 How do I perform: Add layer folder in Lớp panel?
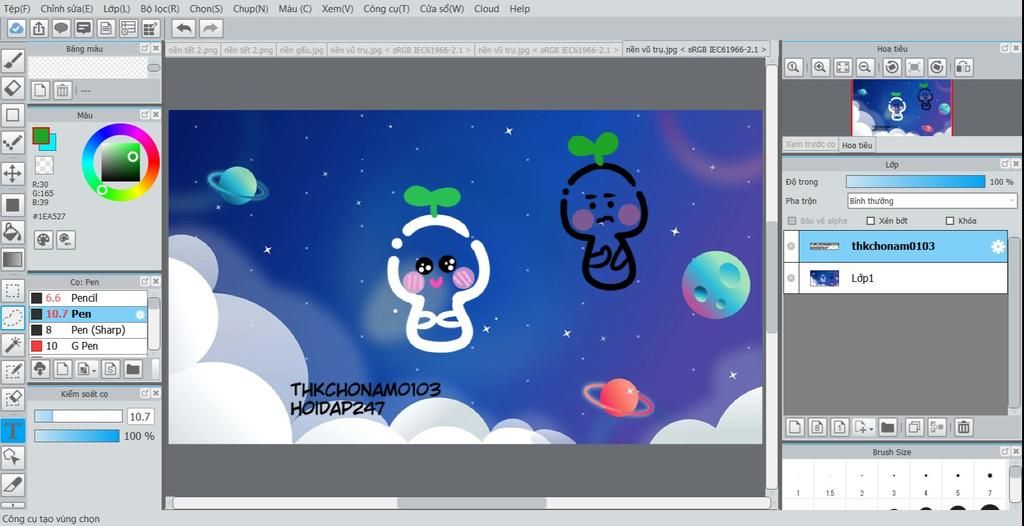click(887, 427)
